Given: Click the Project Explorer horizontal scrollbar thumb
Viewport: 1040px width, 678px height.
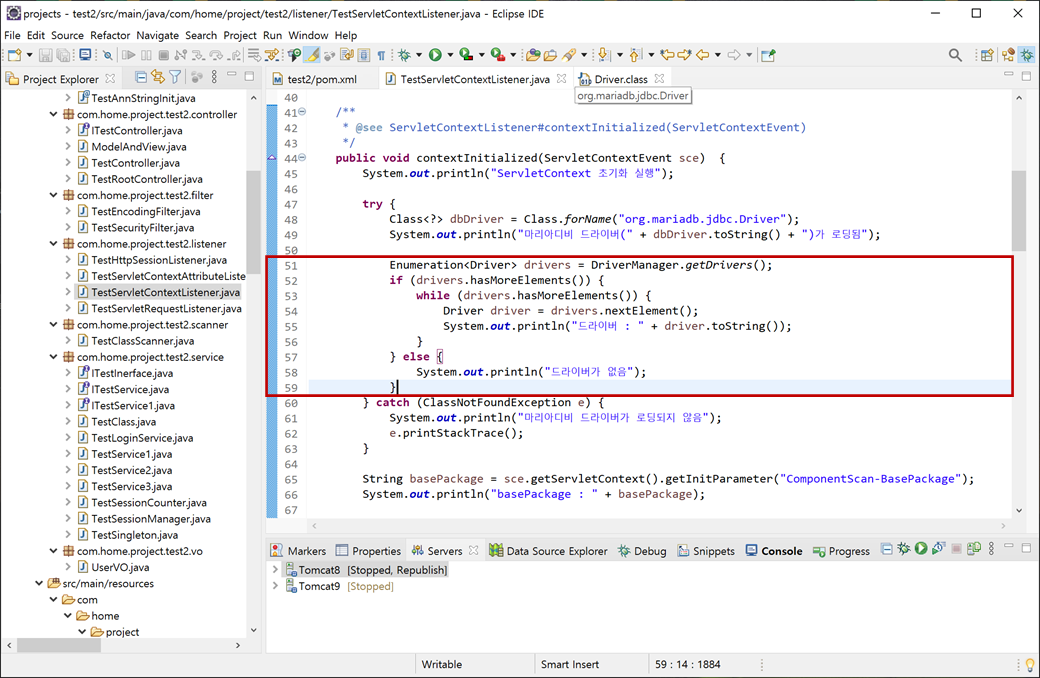Looking at the screenshot, I should (x=58, y=645).
